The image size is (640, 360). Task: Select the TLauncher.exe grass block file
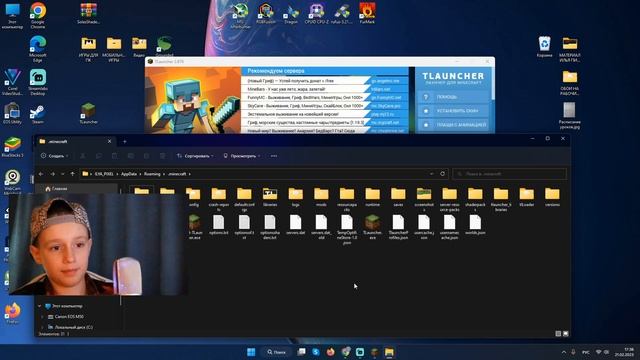[x=373, y=227]
